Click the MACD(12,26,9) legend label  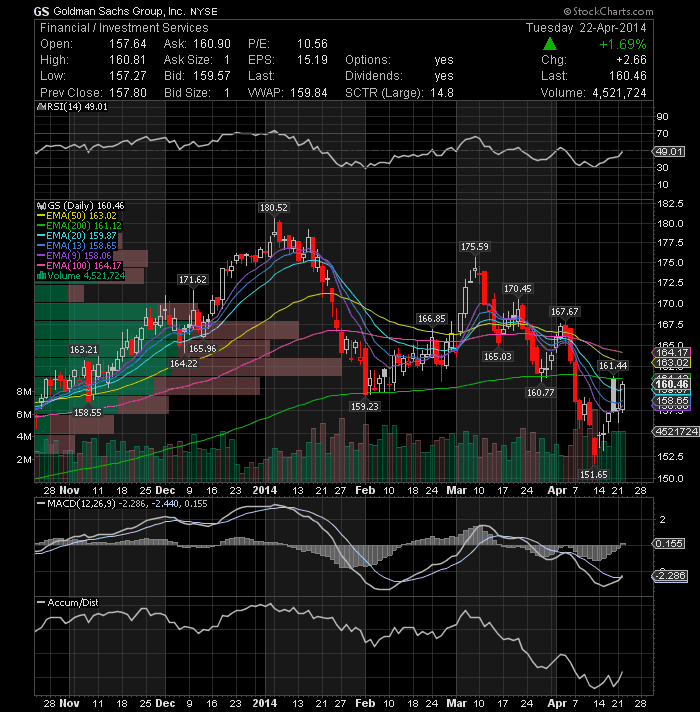pos(82,504)
